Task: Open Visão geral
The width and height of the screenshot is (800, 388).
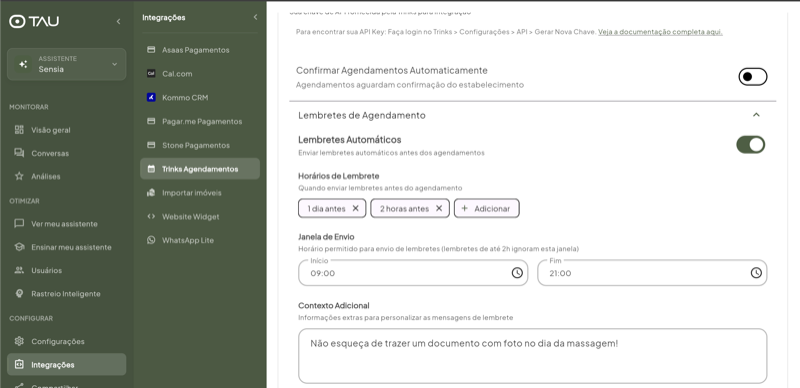Action: 51,130
